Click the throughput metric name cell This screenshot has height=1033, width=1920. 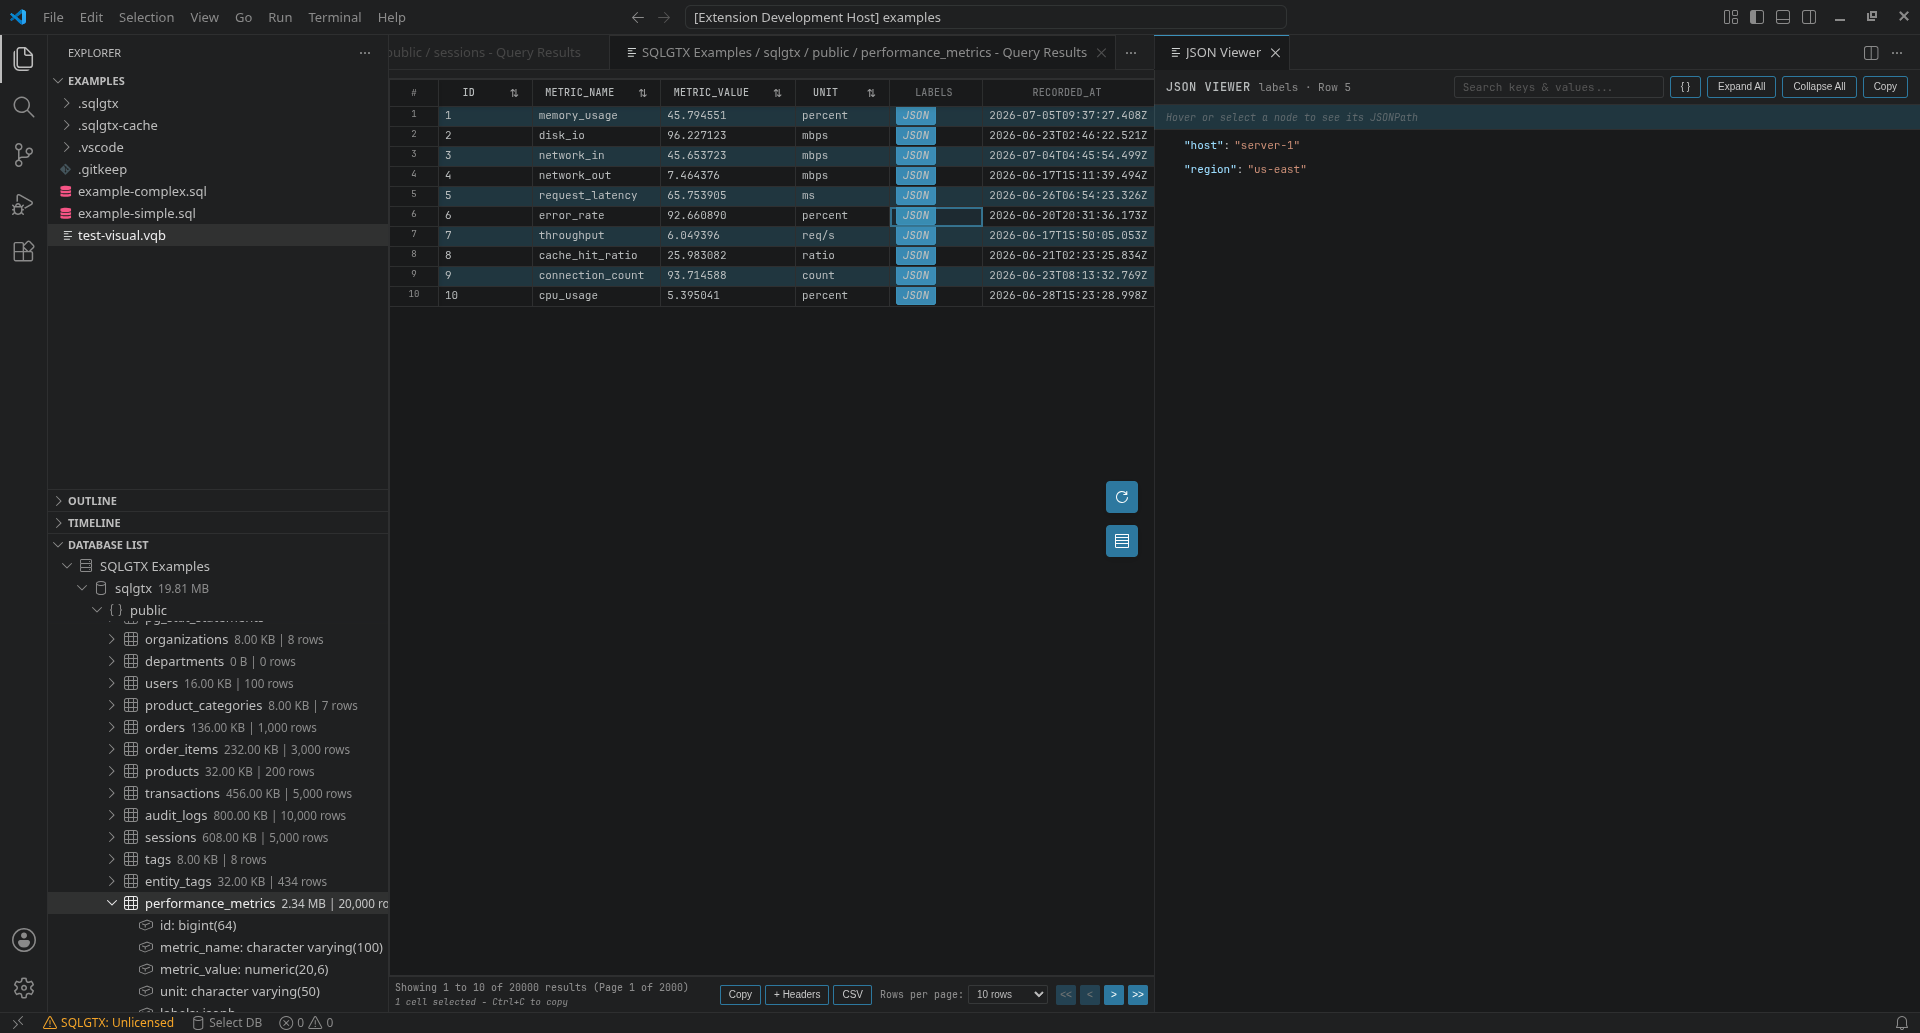pos(595,236)
